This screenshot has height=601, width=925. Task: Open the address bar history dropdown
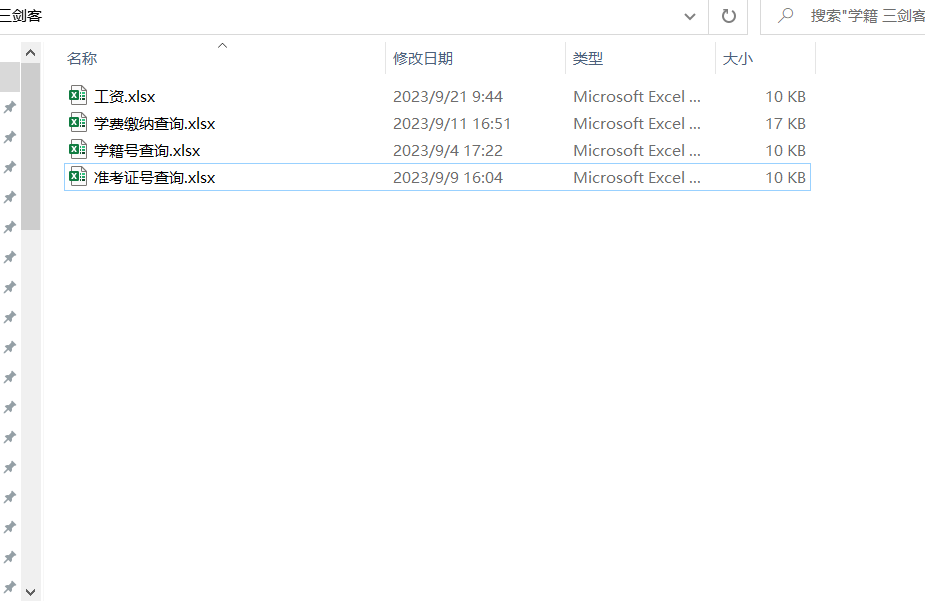[690, 17]
